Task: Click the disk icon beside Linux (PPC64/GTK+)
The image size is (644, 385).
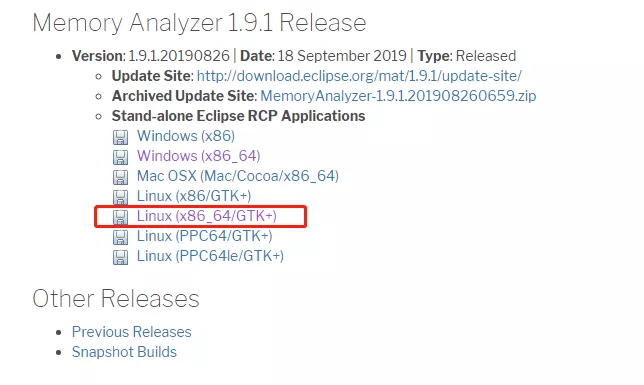Action: tap(120, 237)
